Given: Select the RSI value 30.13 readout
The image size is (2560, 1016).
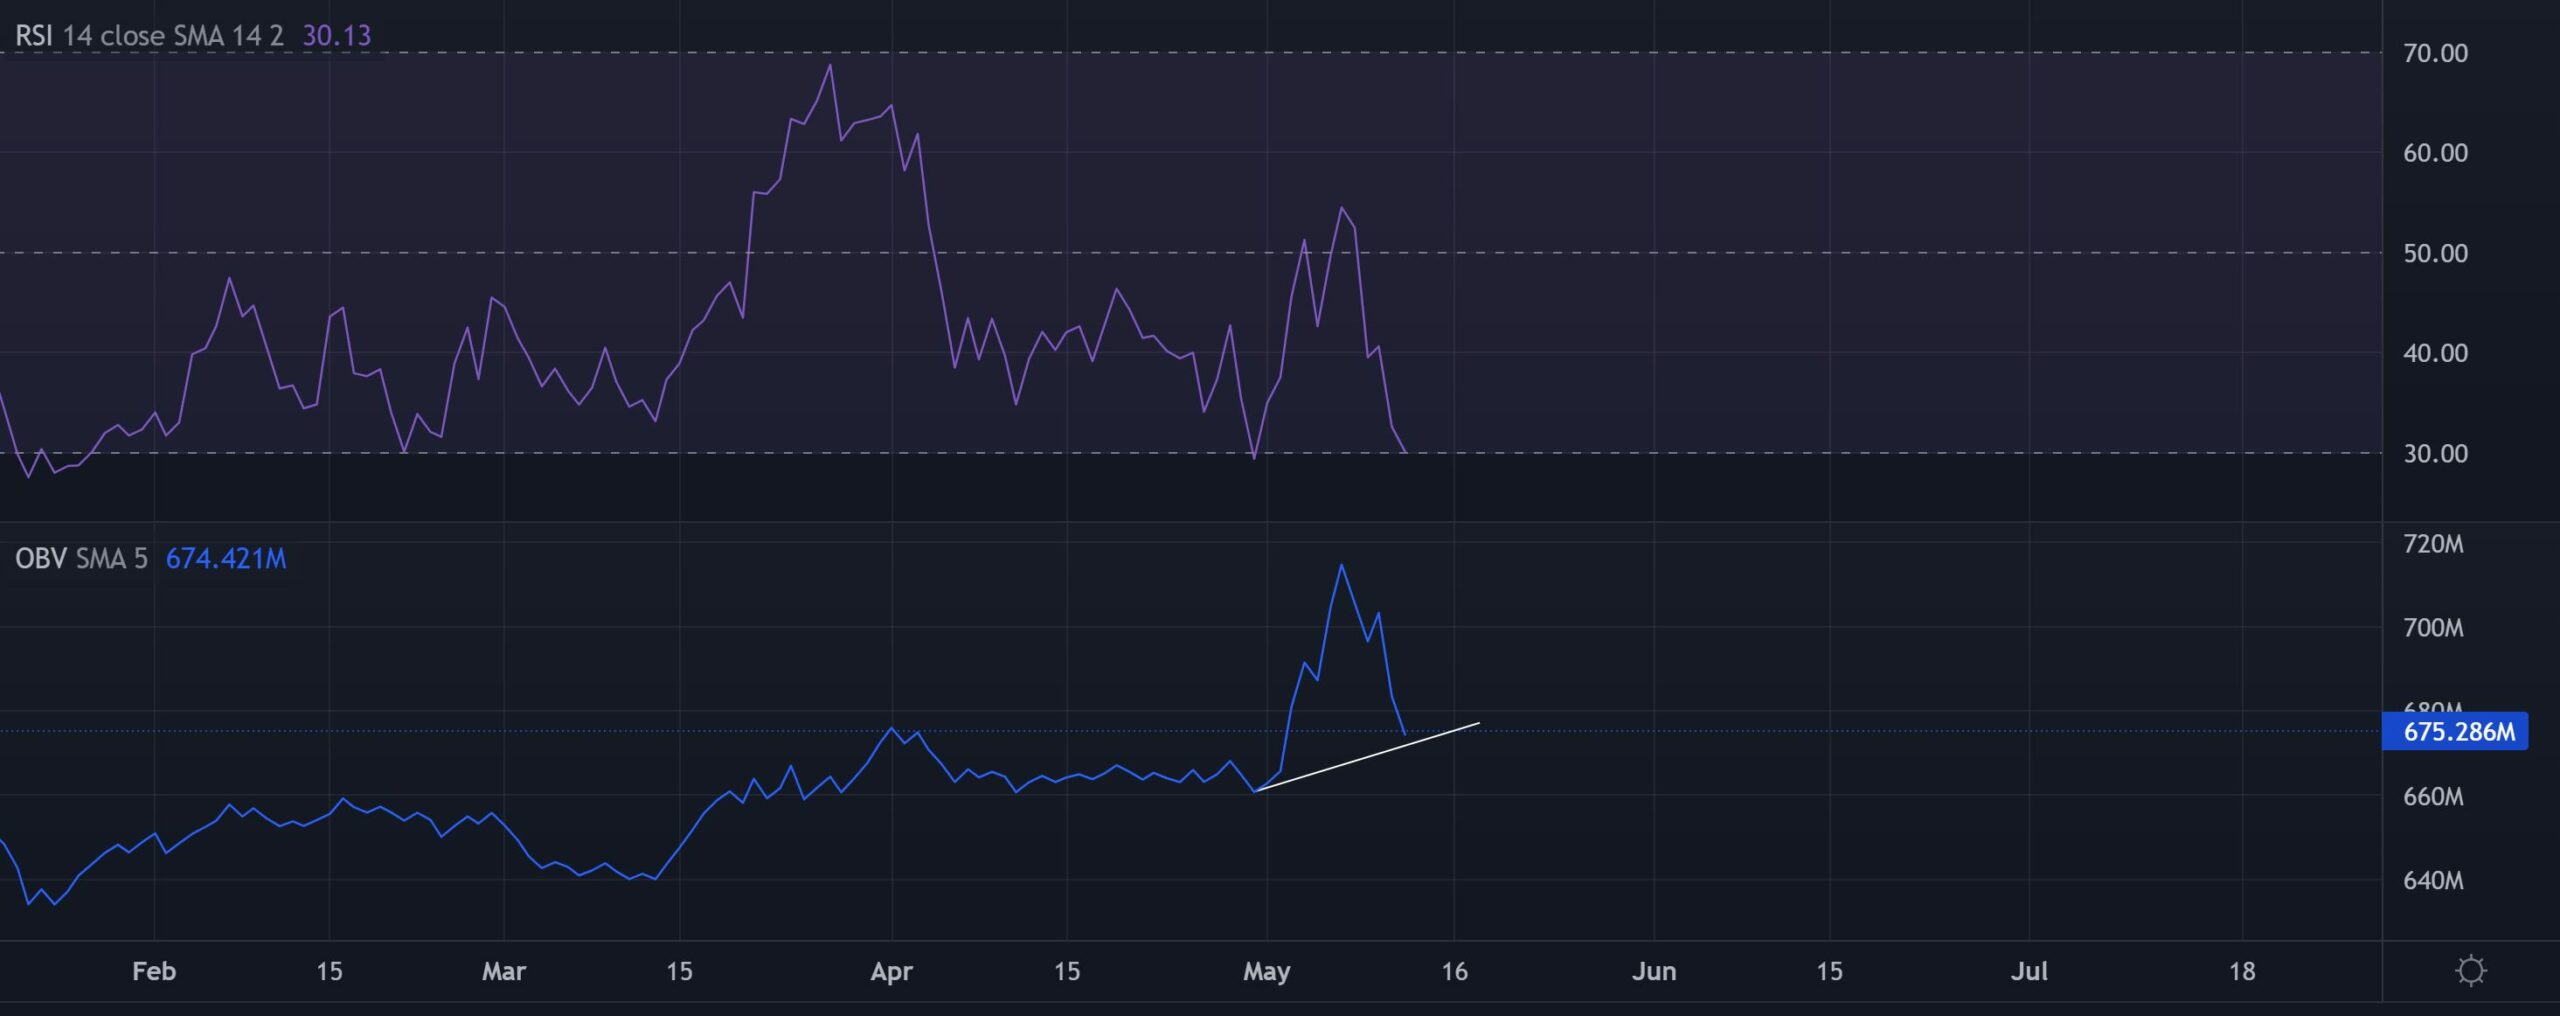Looking at the screenshot, I should (336, 36).
